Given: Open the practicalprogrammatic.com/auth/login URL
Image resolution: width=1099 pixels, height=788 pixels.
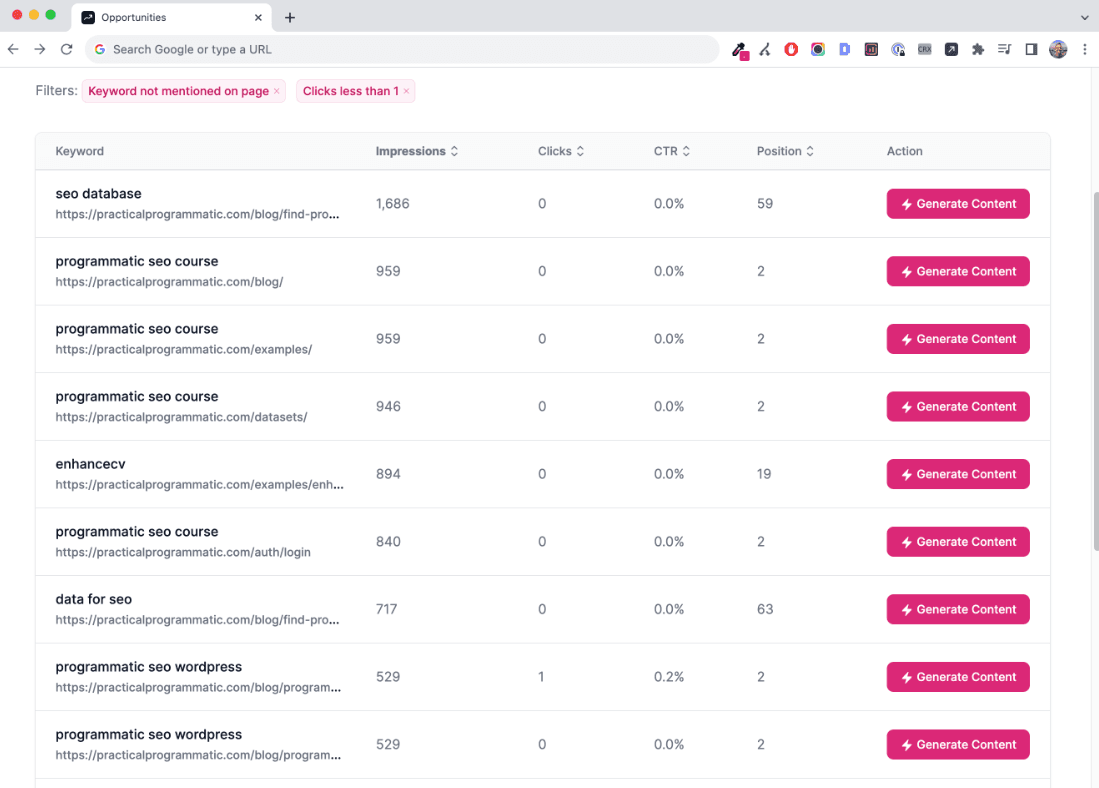Looking at the screenshot, I should [x=183, y=552].
